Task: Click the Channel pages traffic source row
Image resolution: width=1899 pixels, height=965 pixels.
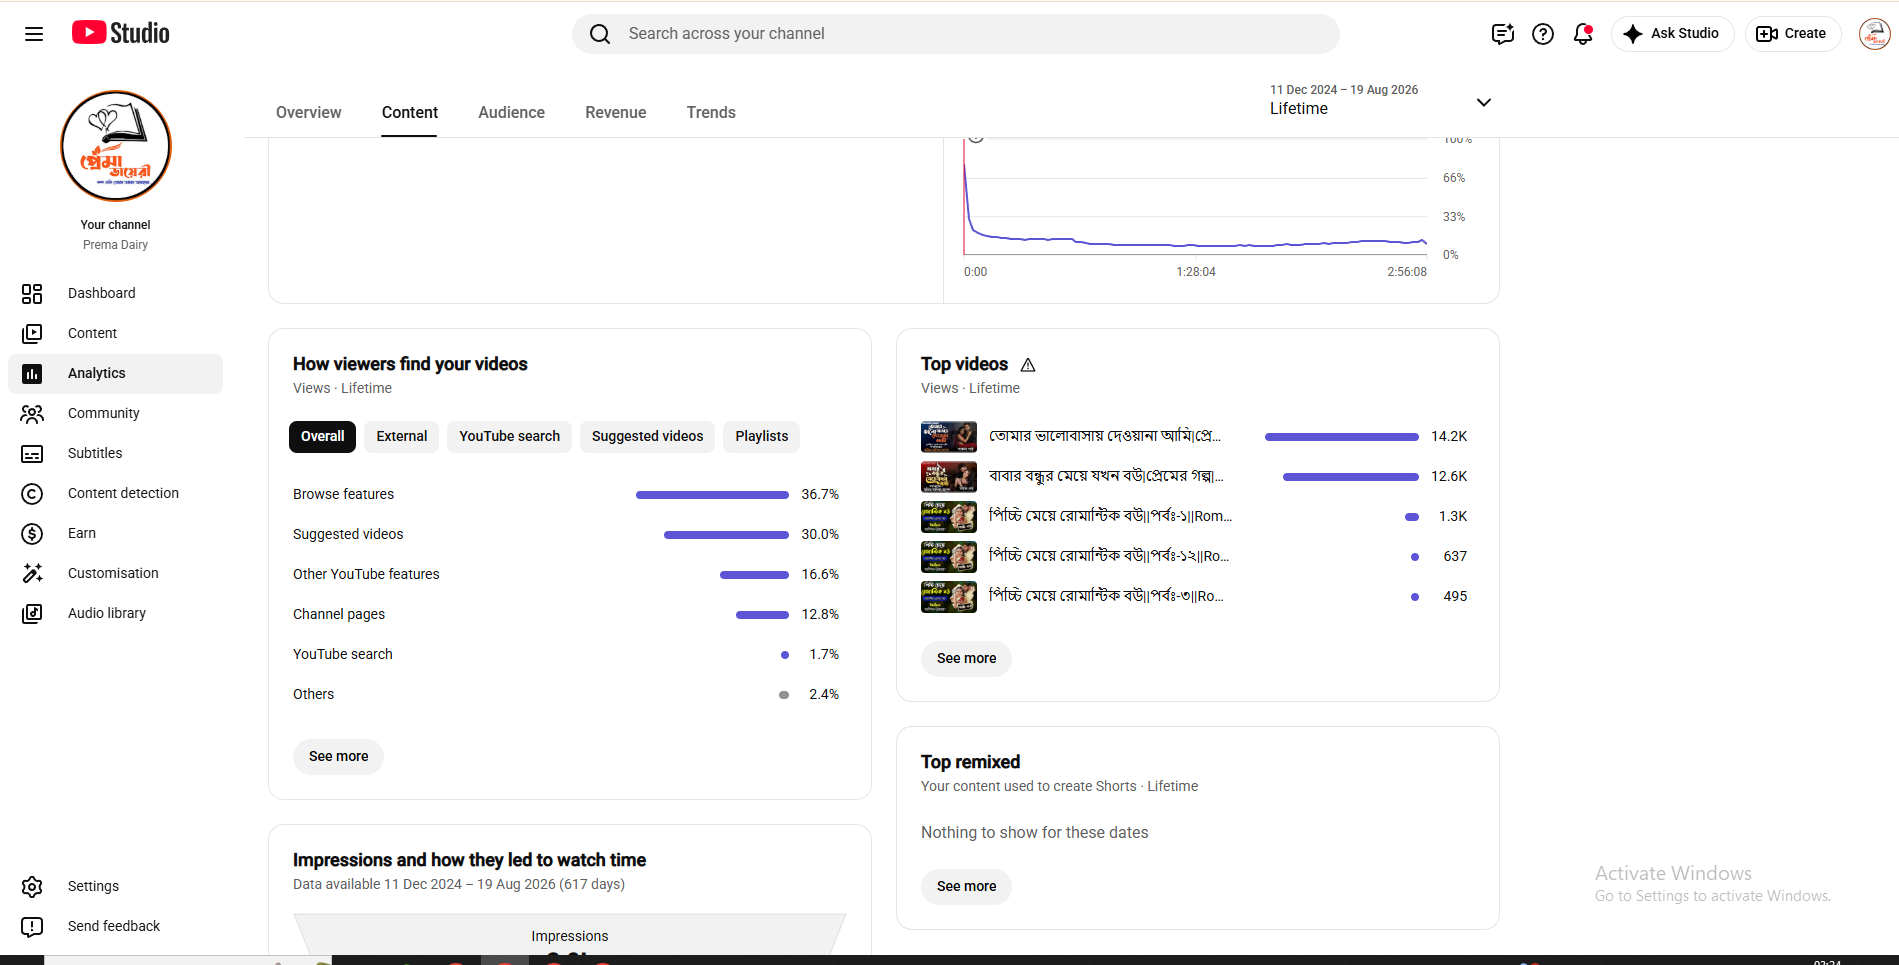Action: point(566,614)
